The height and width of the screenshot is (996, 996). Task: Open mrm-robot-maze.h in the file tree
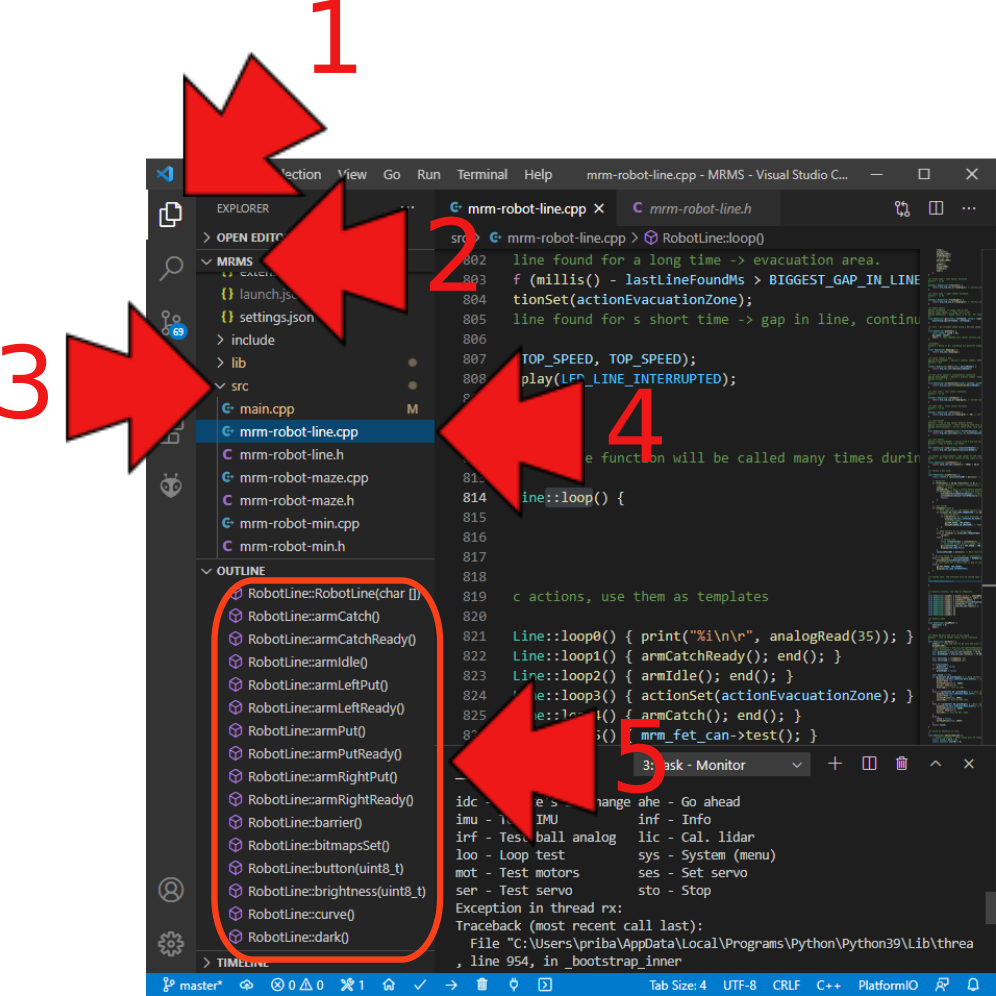(x=315, y=500)
